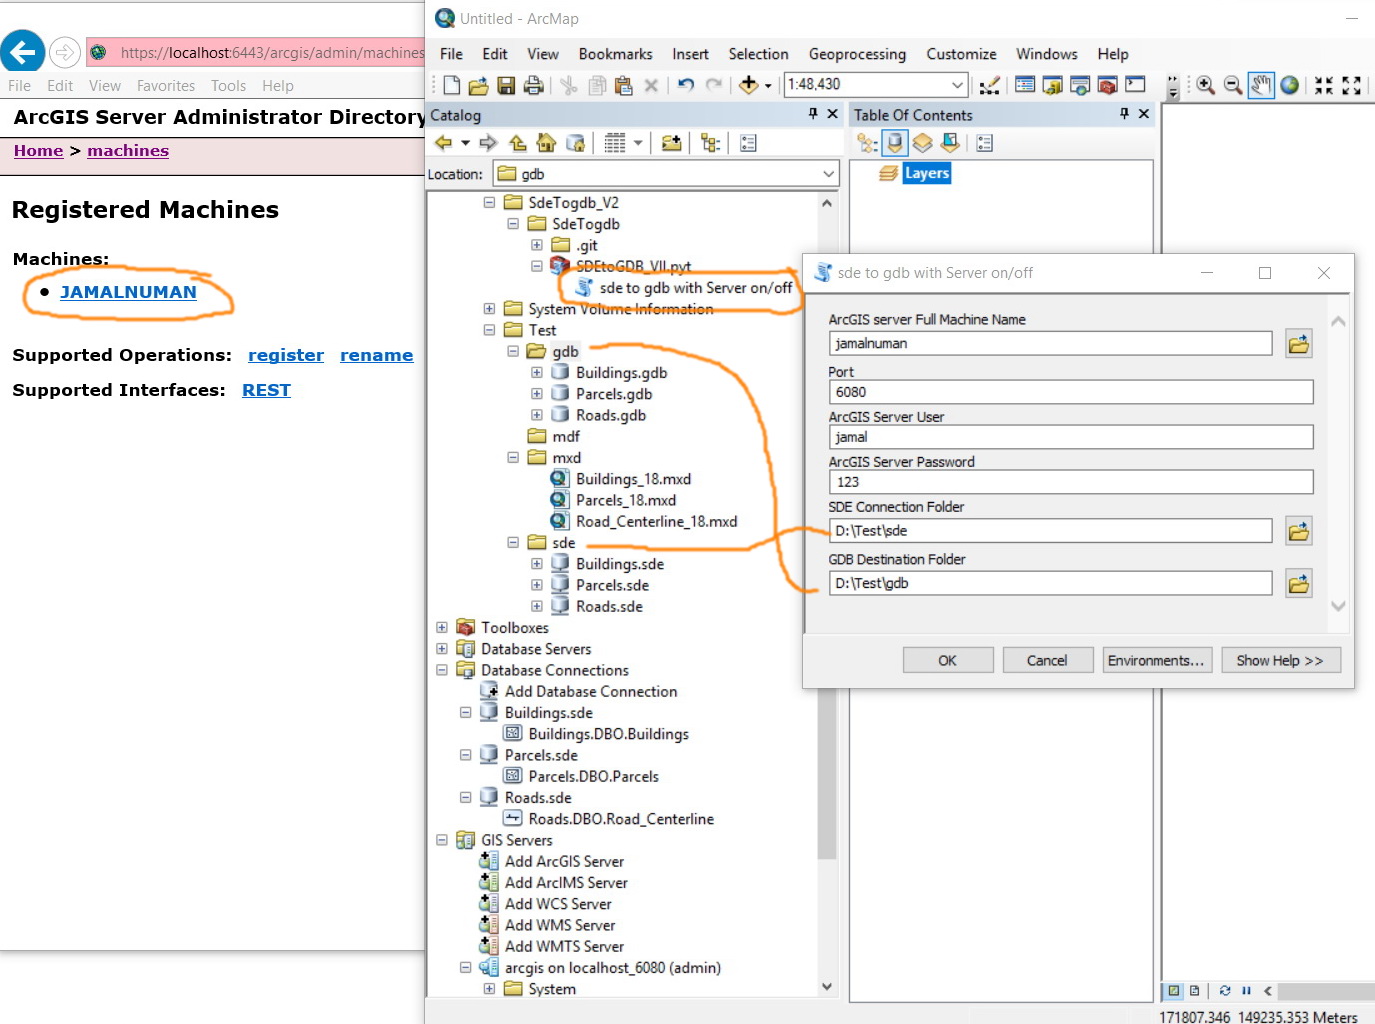Collapse the SdeTogdb_V2 folder
This screenshot has width=1375, height=1024.
coord(489,202)
